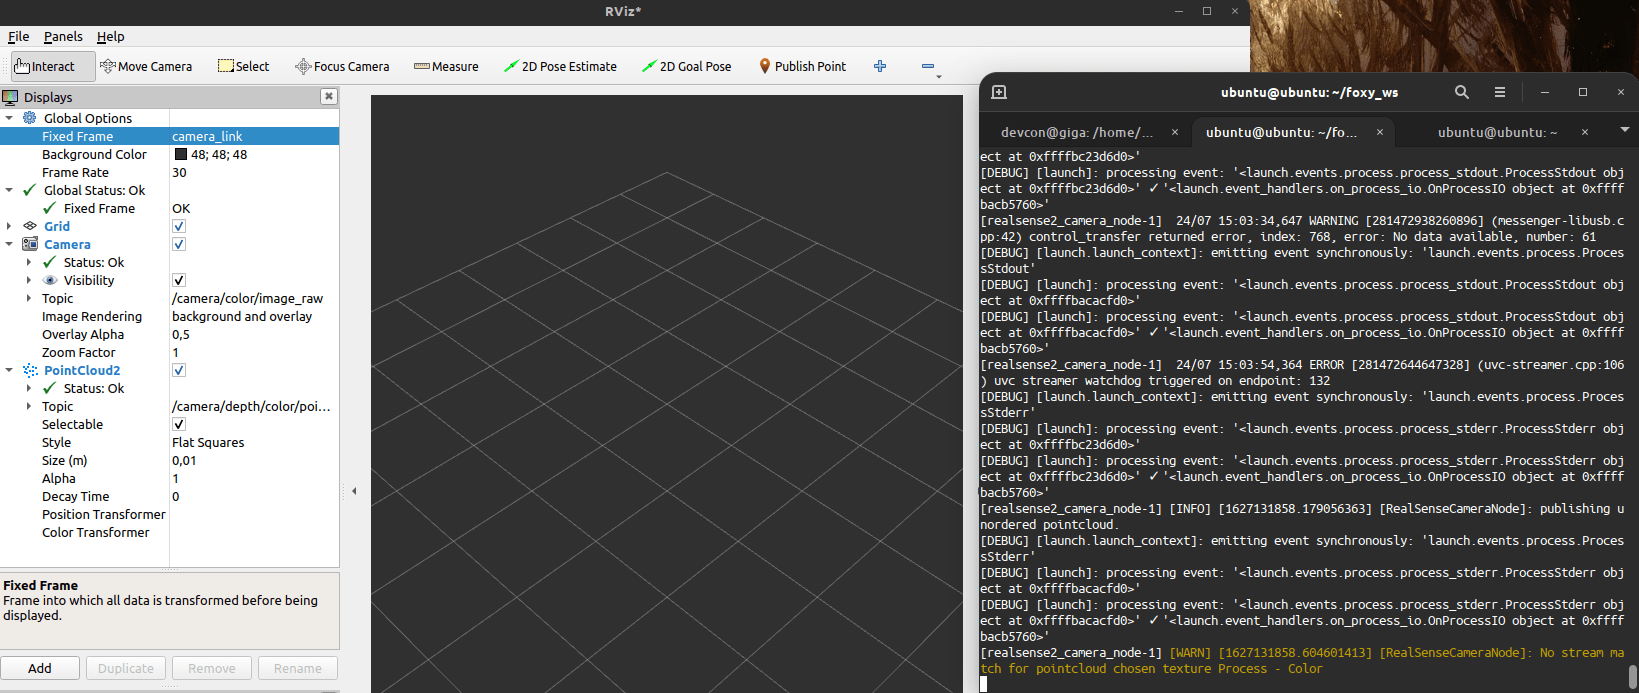The height and width of the screenshot is (693, 1639).
Task: Toggle the Selectable checkbox
Action: (179, 424)
